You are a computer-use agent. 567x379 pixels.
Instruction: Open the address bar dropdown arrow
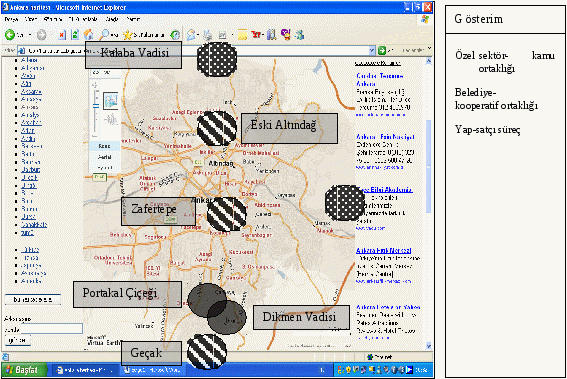coord(372,50)
